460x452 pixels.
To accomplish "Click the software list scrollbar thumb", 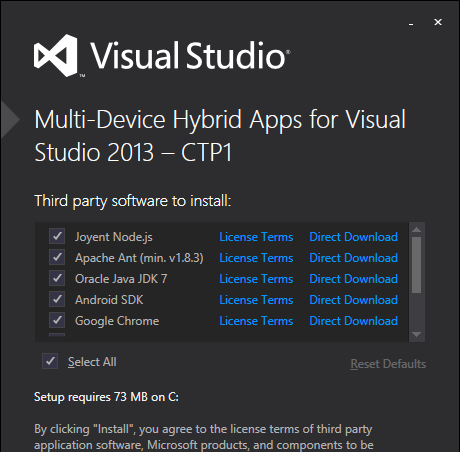I will [x=416, y=265].
